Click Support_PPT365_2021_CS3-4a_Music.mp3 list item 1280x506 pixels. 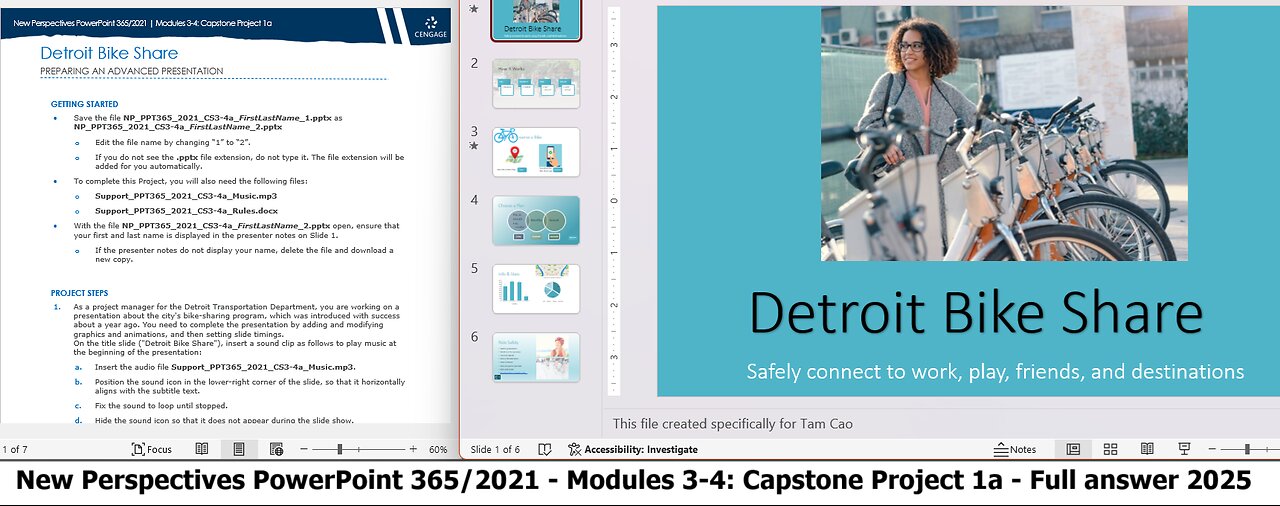[x=185, y=196]
